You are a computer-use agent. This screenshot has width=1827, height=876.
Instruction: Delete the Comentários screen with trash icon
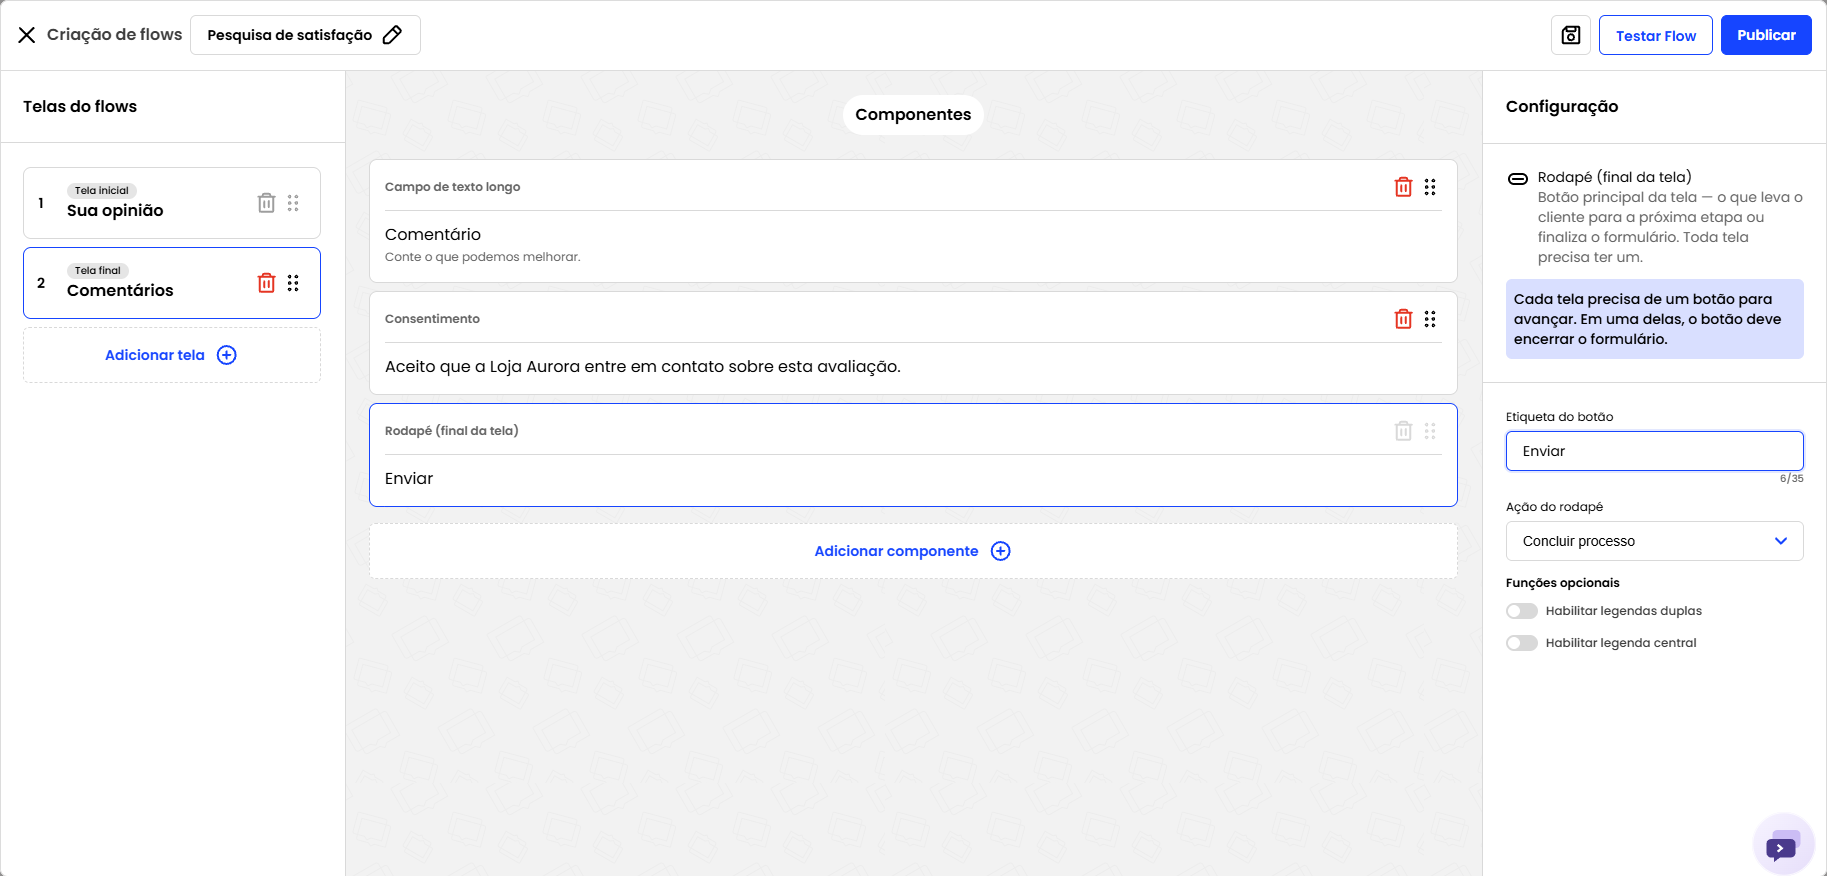pyautogui.click(x=266, y=283)
